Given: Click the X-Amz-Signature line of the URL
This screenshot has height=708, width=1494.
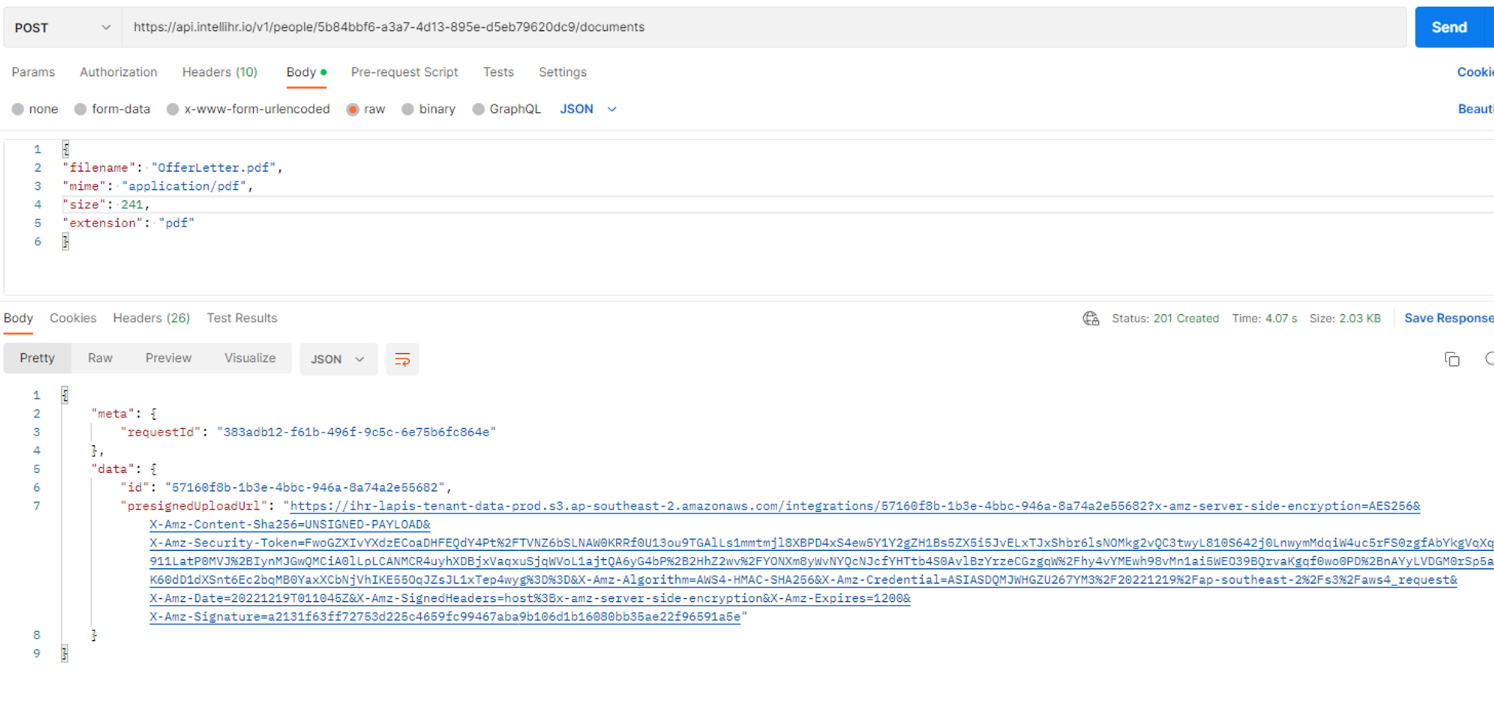Looking at the screenshot, I should [445, 617].
